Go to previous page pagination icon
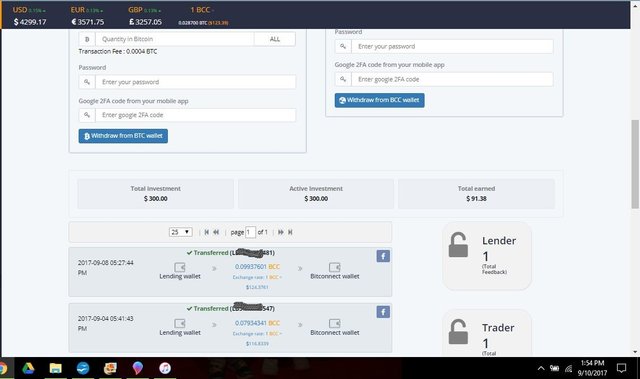Viewport: 640px width, 379px height. [x=216, y=232]
